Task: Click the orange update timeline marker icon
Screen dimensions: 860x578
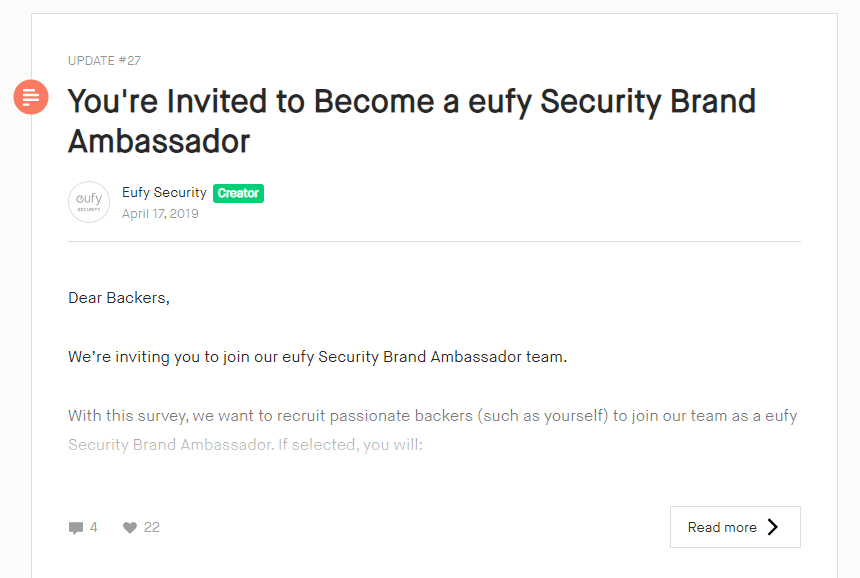Action: point(31,97)
